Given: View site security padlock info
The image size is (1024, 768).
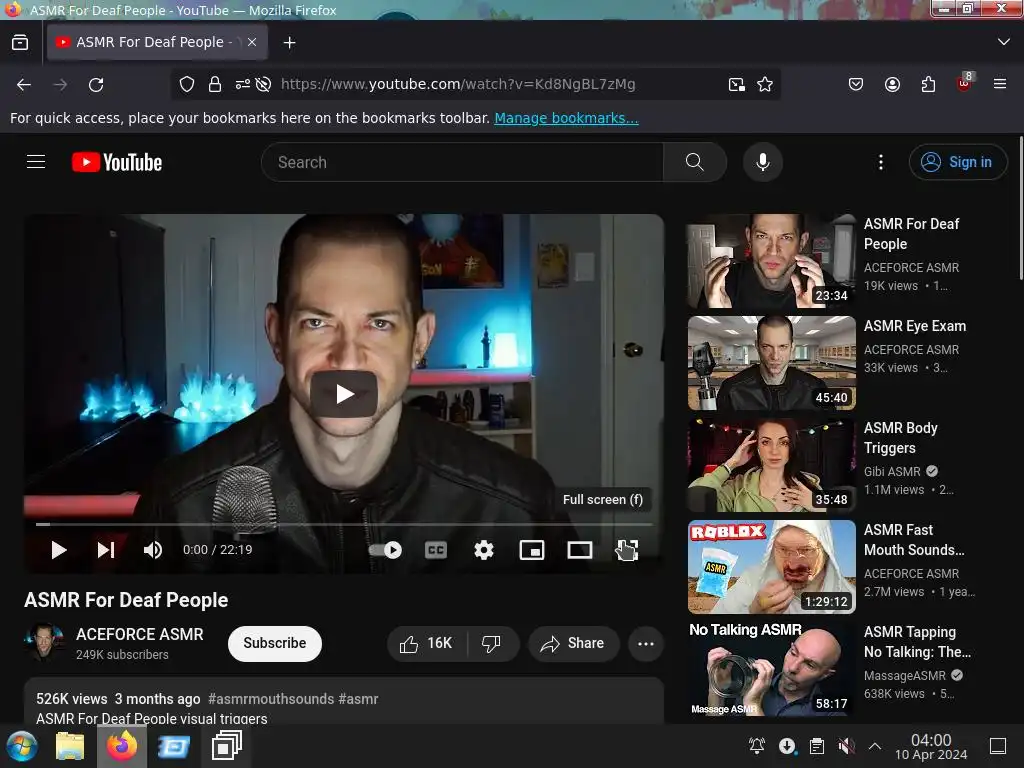Looking at the screenshot, I should [x=215, y=84].
